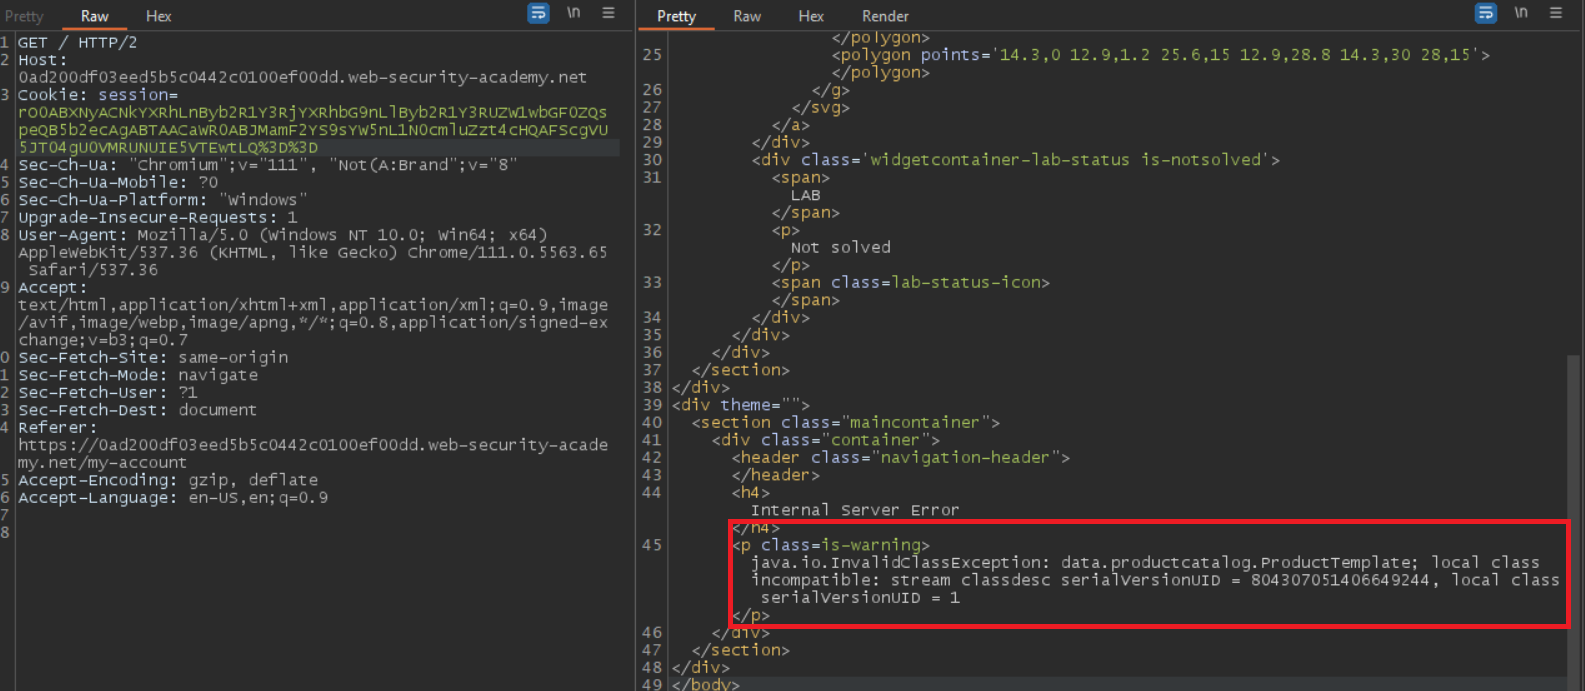Click the 'Upgrade-Insecure-Requests: 1' line
1585x691 pixels.
point(157,218)
